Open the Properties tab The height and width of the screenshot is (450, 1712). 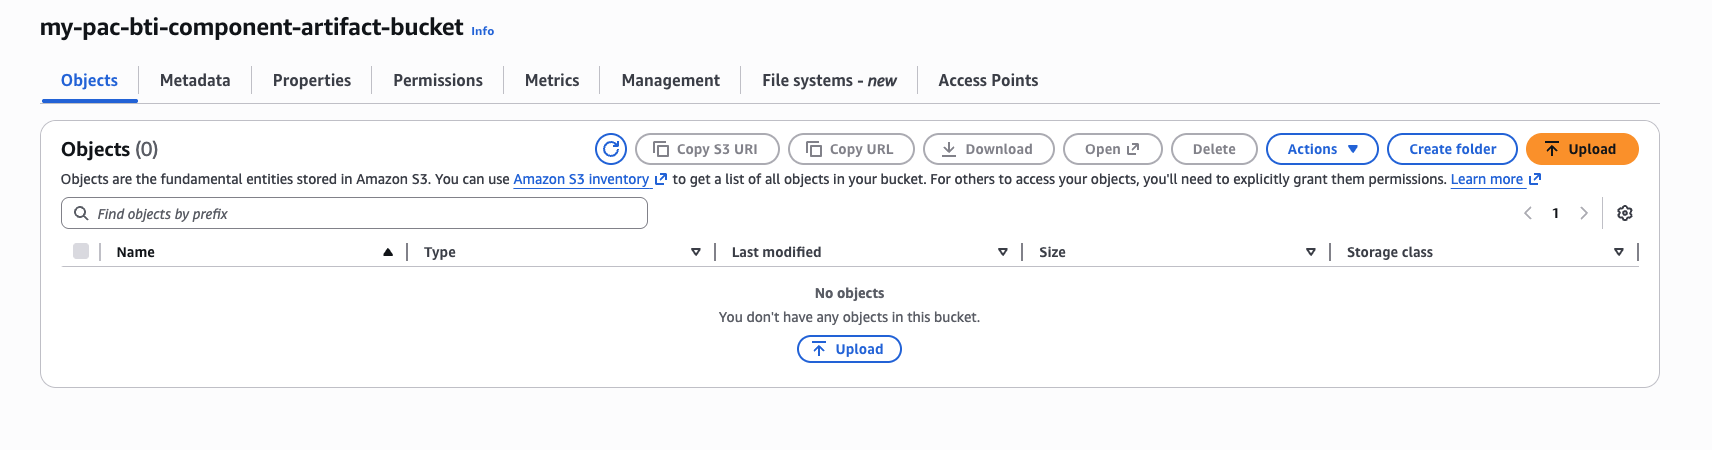312,80
